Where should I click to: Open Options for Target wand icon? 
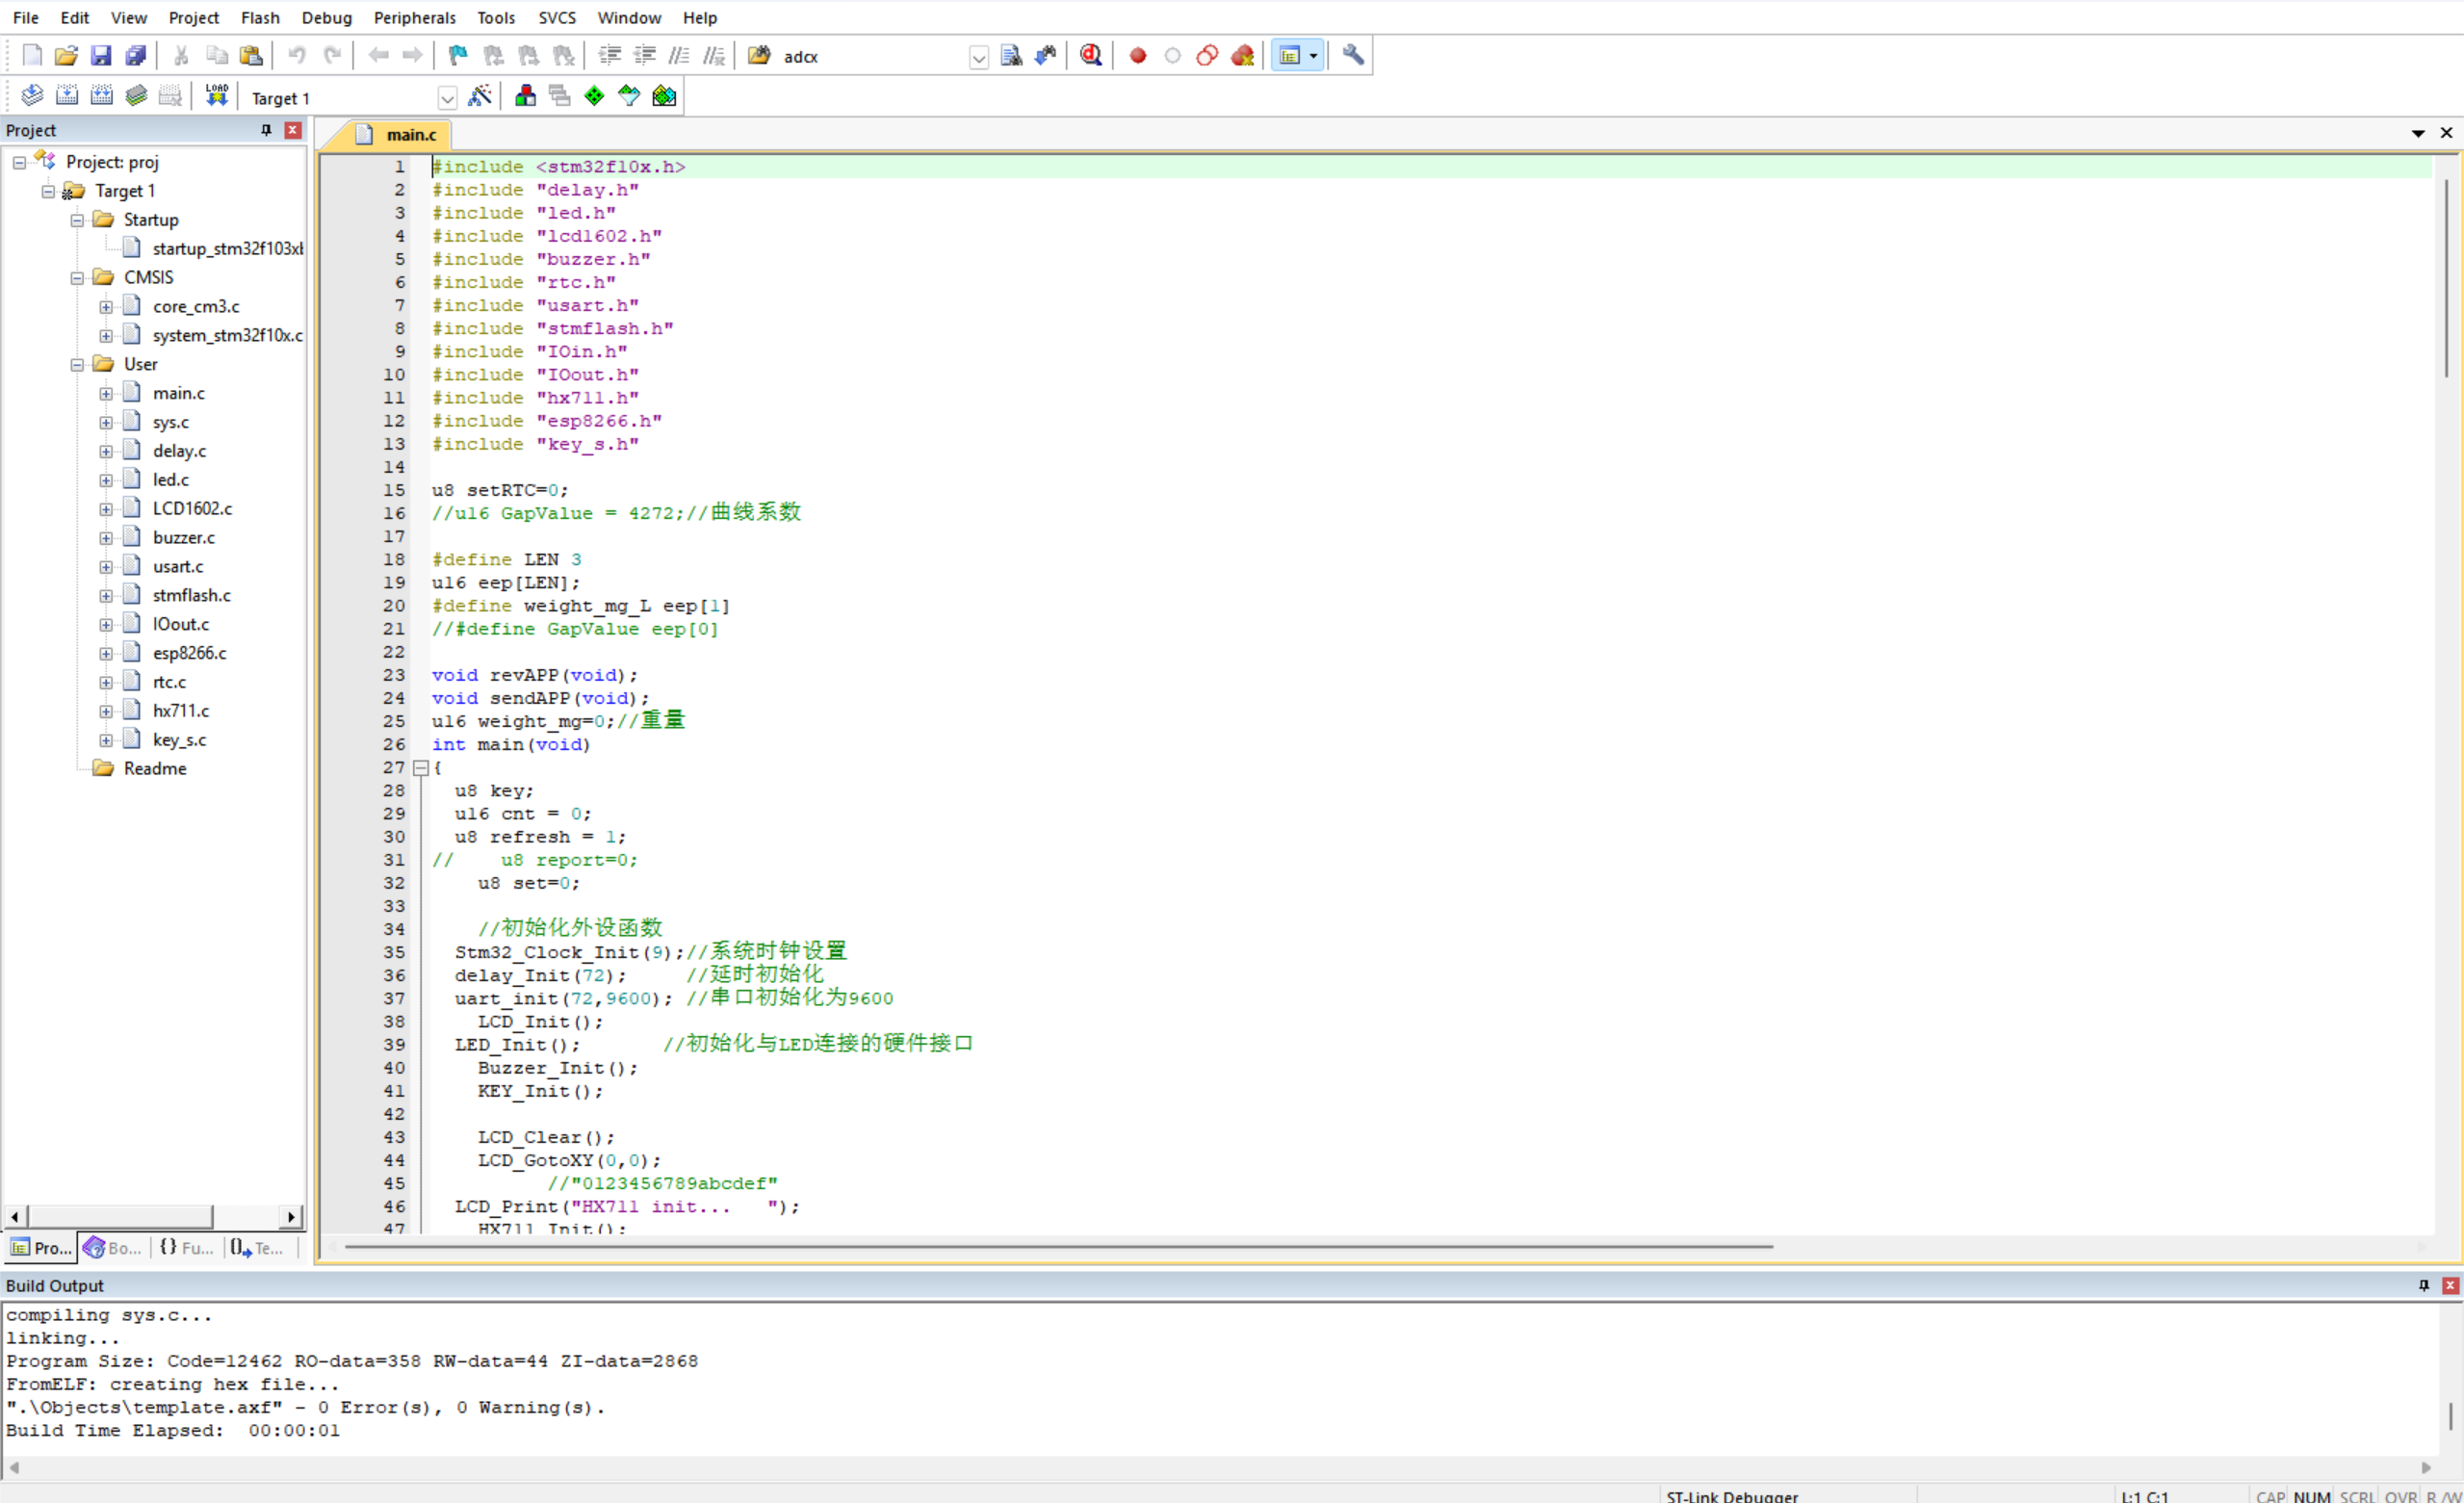pyautogui.click(x=480, y=96)
